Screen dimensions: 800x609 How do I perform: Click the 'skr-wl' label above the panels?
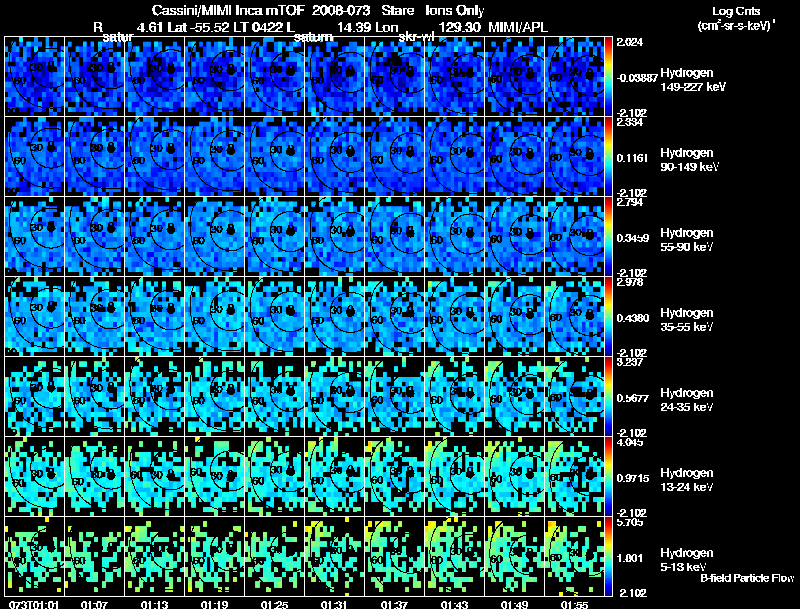pos(416,37)
